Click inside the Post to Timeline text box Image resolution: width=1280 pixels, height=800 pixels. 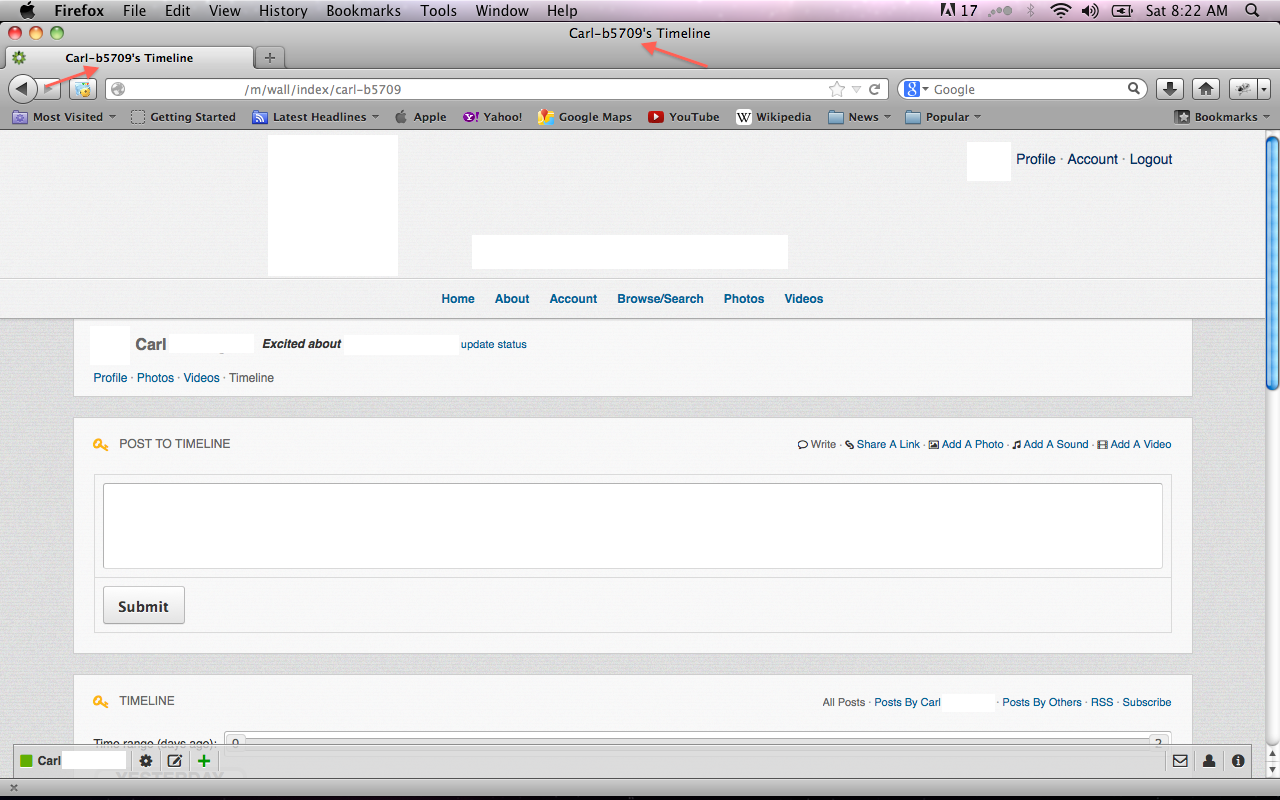click(x=633, y=526)
